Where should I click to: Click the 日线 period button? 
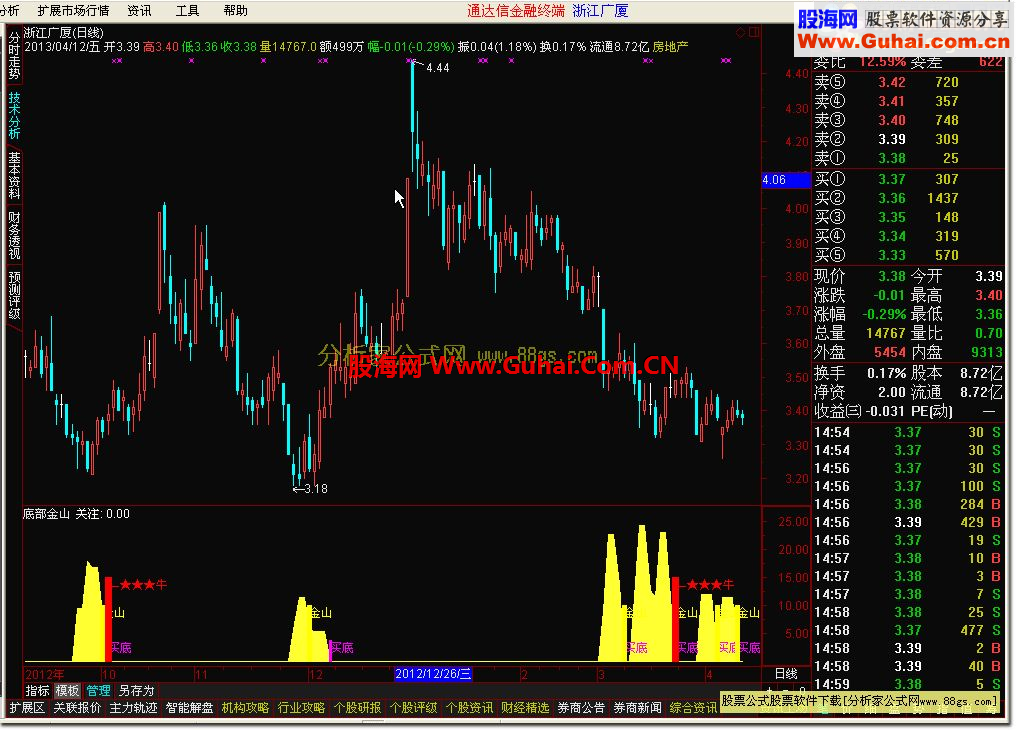pyautogui.click(x=786, y=674)
